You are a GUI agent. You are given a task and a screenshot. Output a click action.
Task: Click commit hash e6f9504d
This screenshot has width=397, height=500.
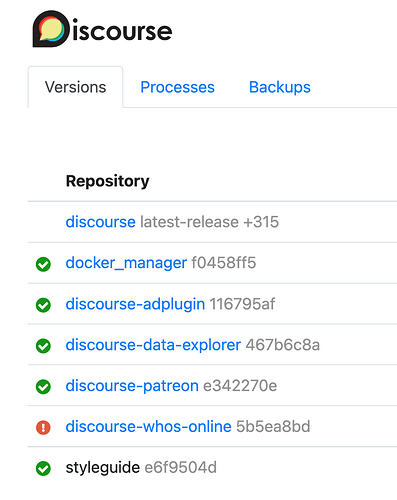tap(180, 468)
